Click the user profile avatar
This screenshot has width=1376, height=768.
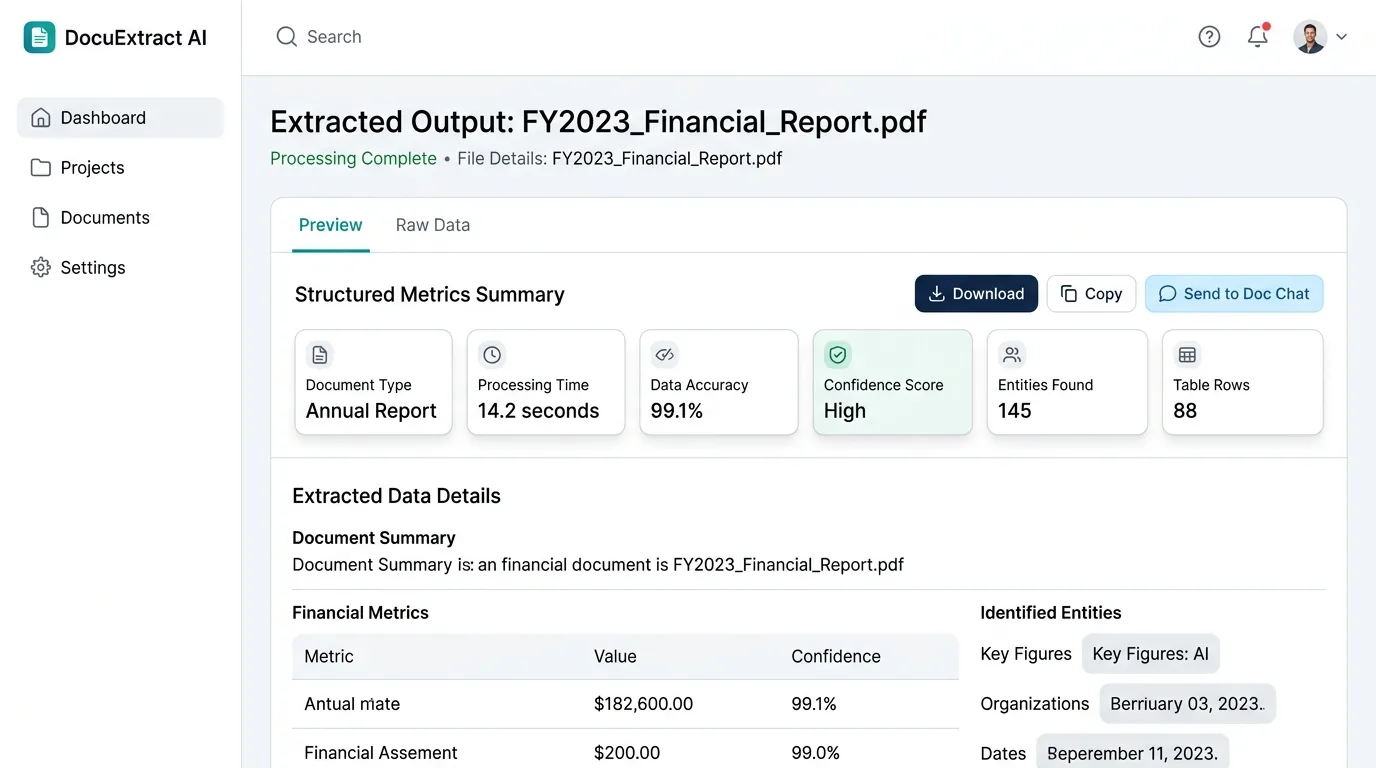1310,37
